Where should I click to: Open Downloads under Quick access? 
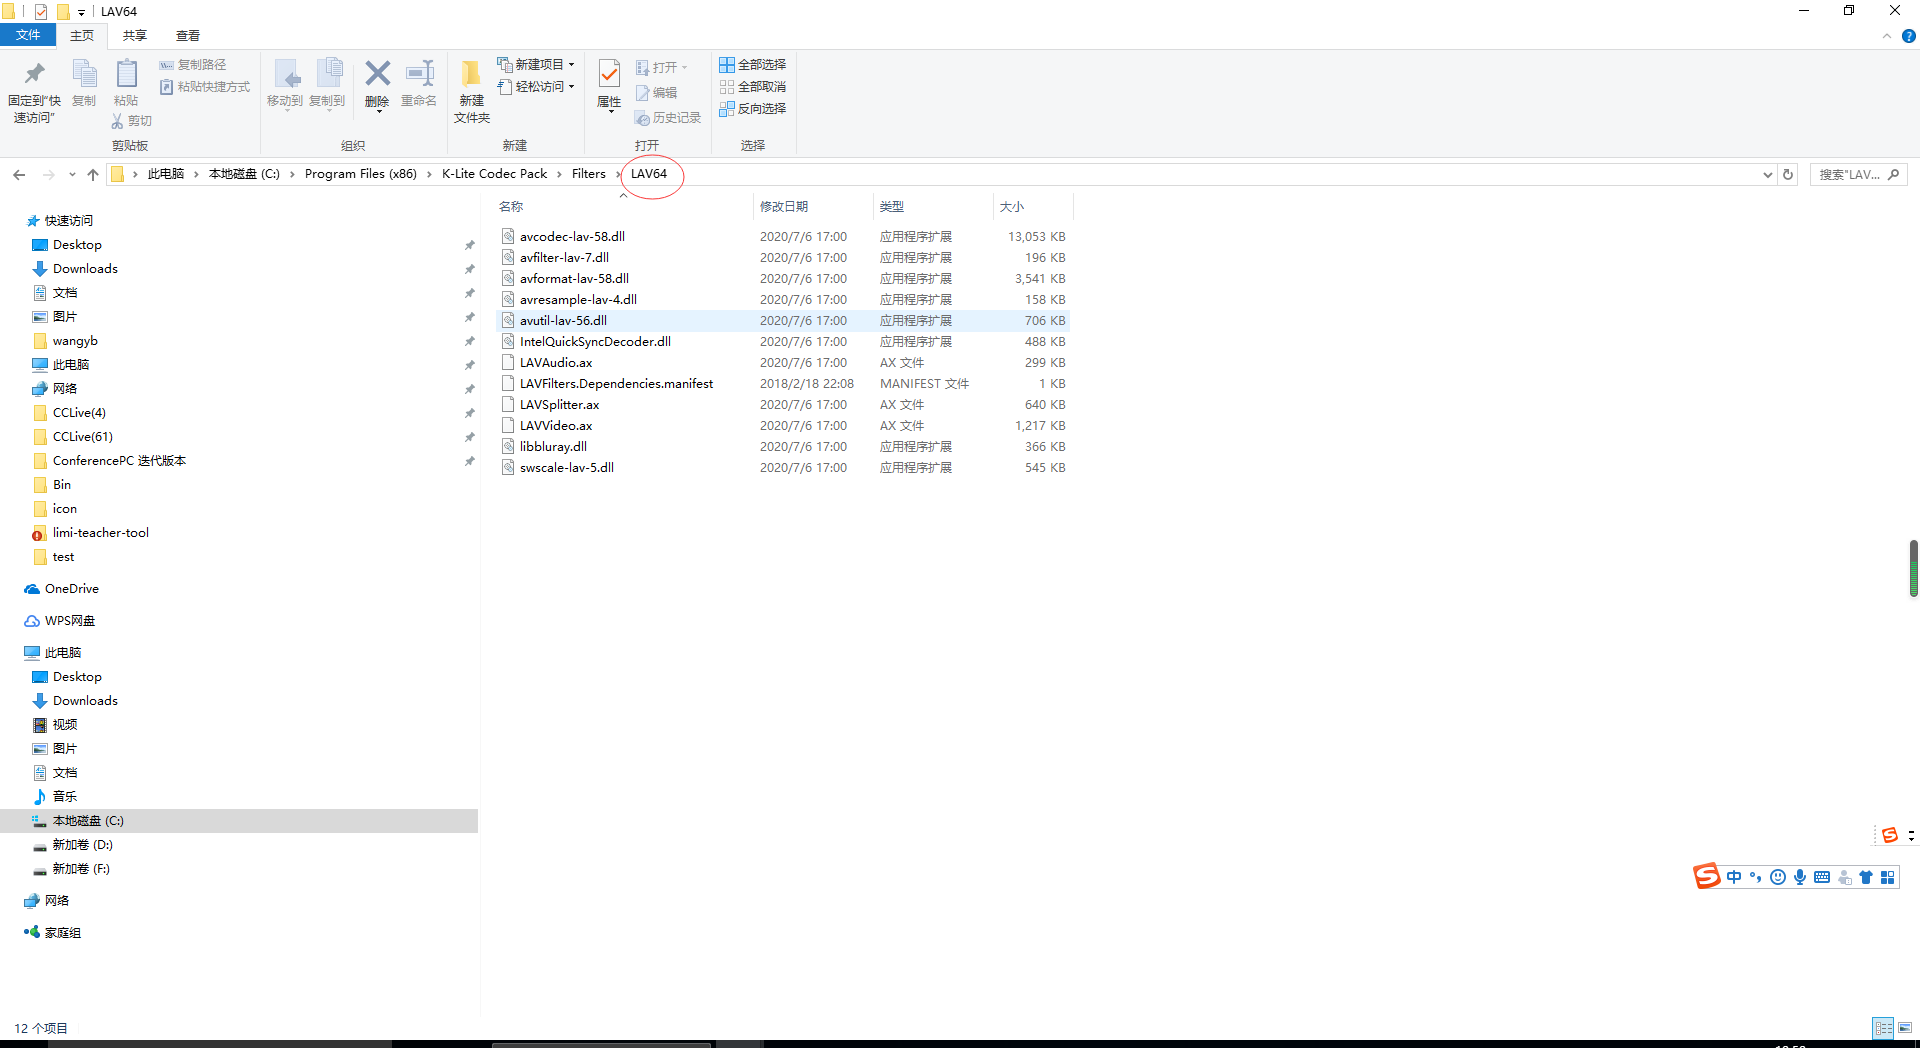click(x=85, y=269)
